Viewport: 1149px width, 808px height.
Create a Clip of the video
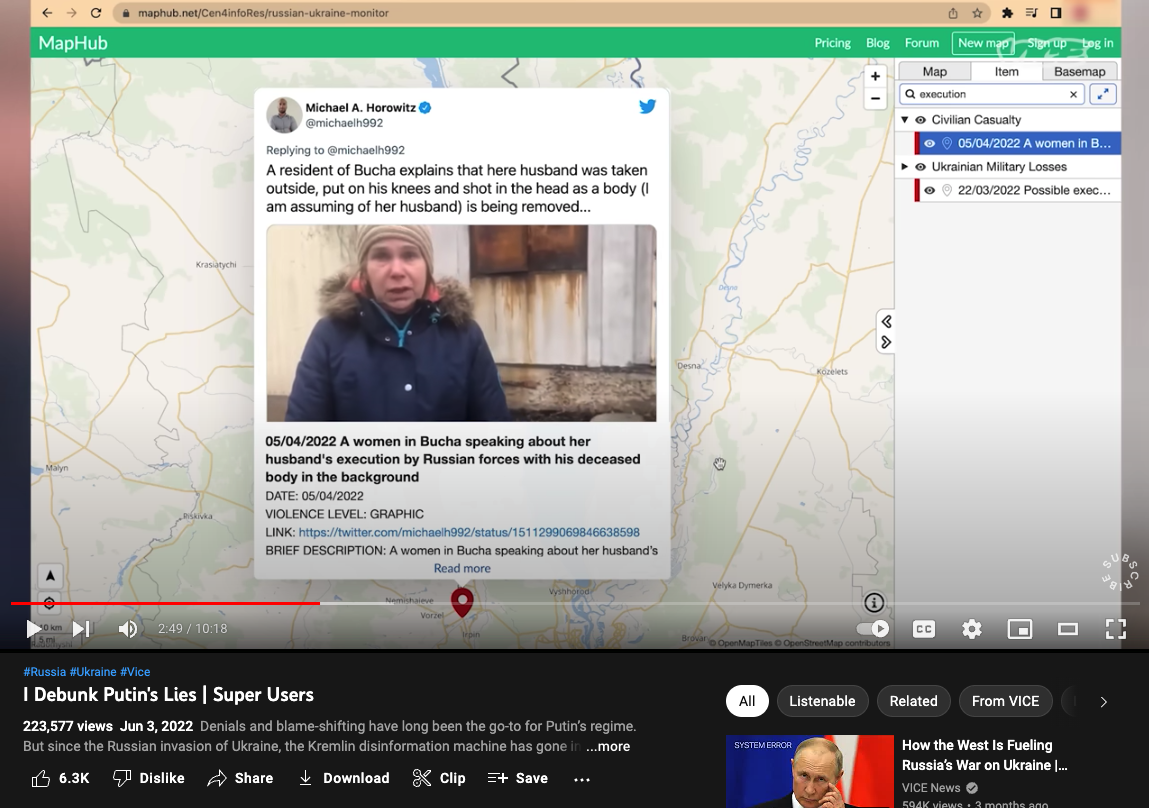coord(439,778)
